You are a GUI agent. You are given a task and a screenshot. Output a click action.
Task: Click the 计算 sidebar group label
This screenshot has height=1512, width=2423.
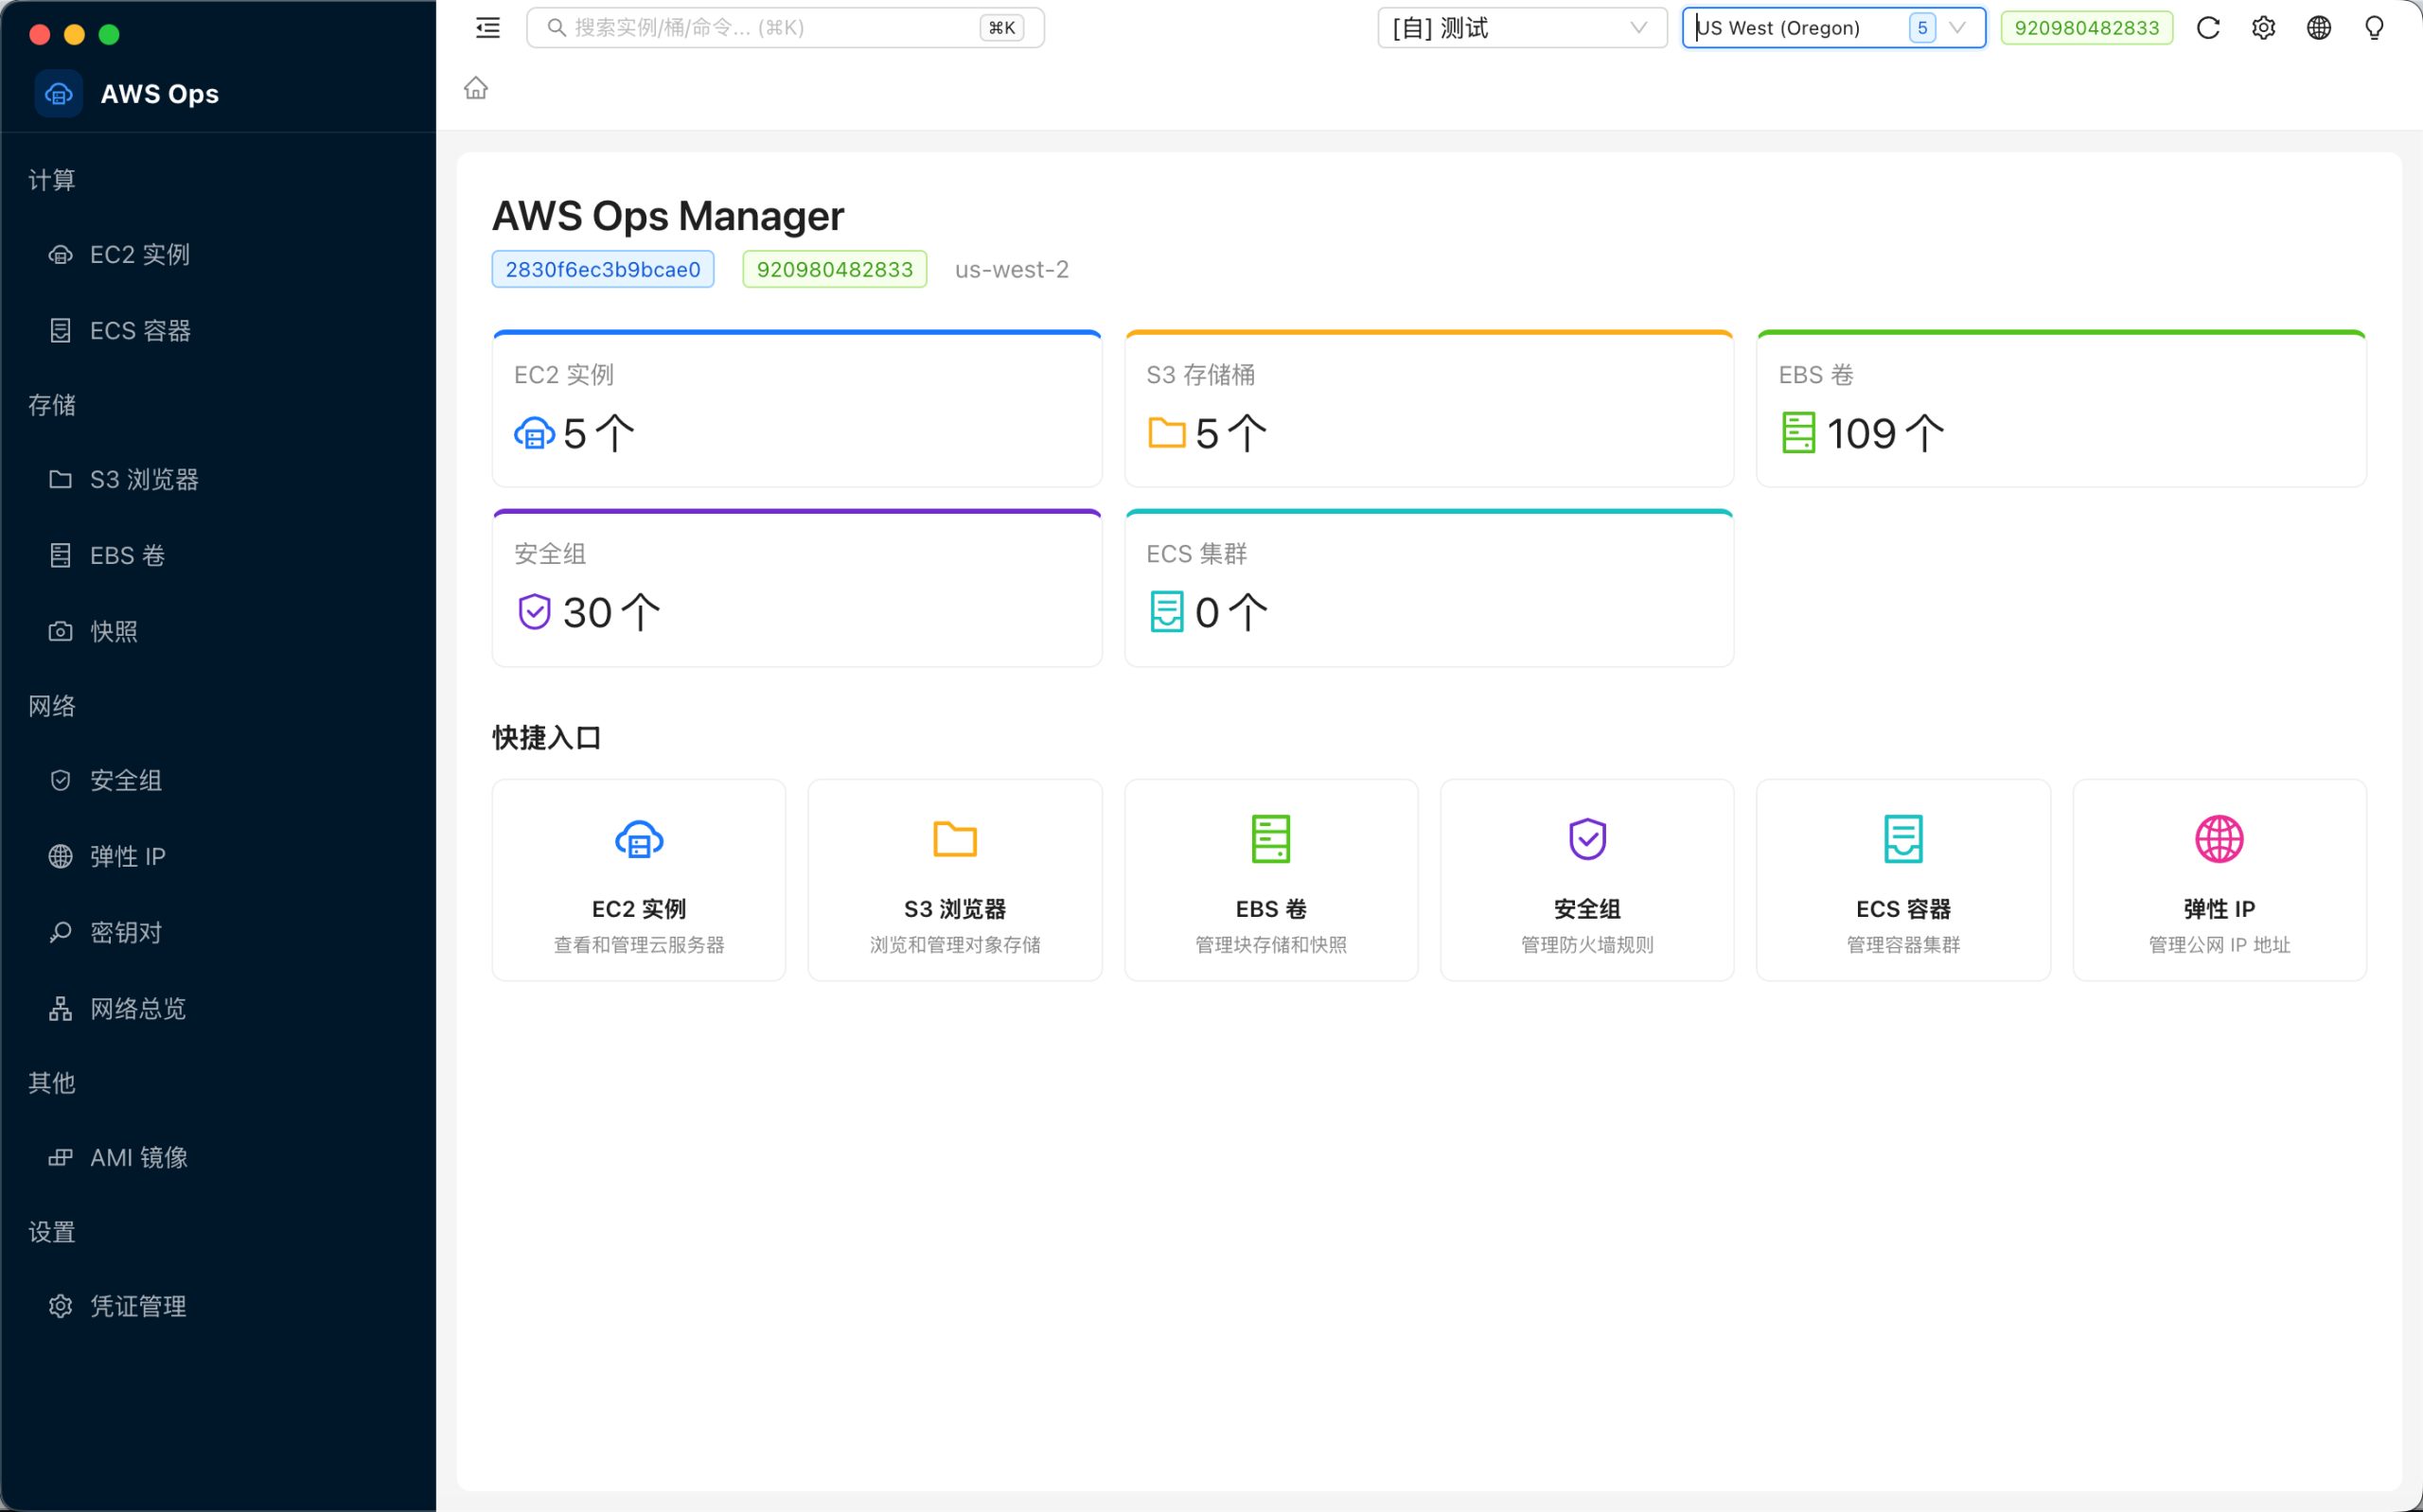52,180
